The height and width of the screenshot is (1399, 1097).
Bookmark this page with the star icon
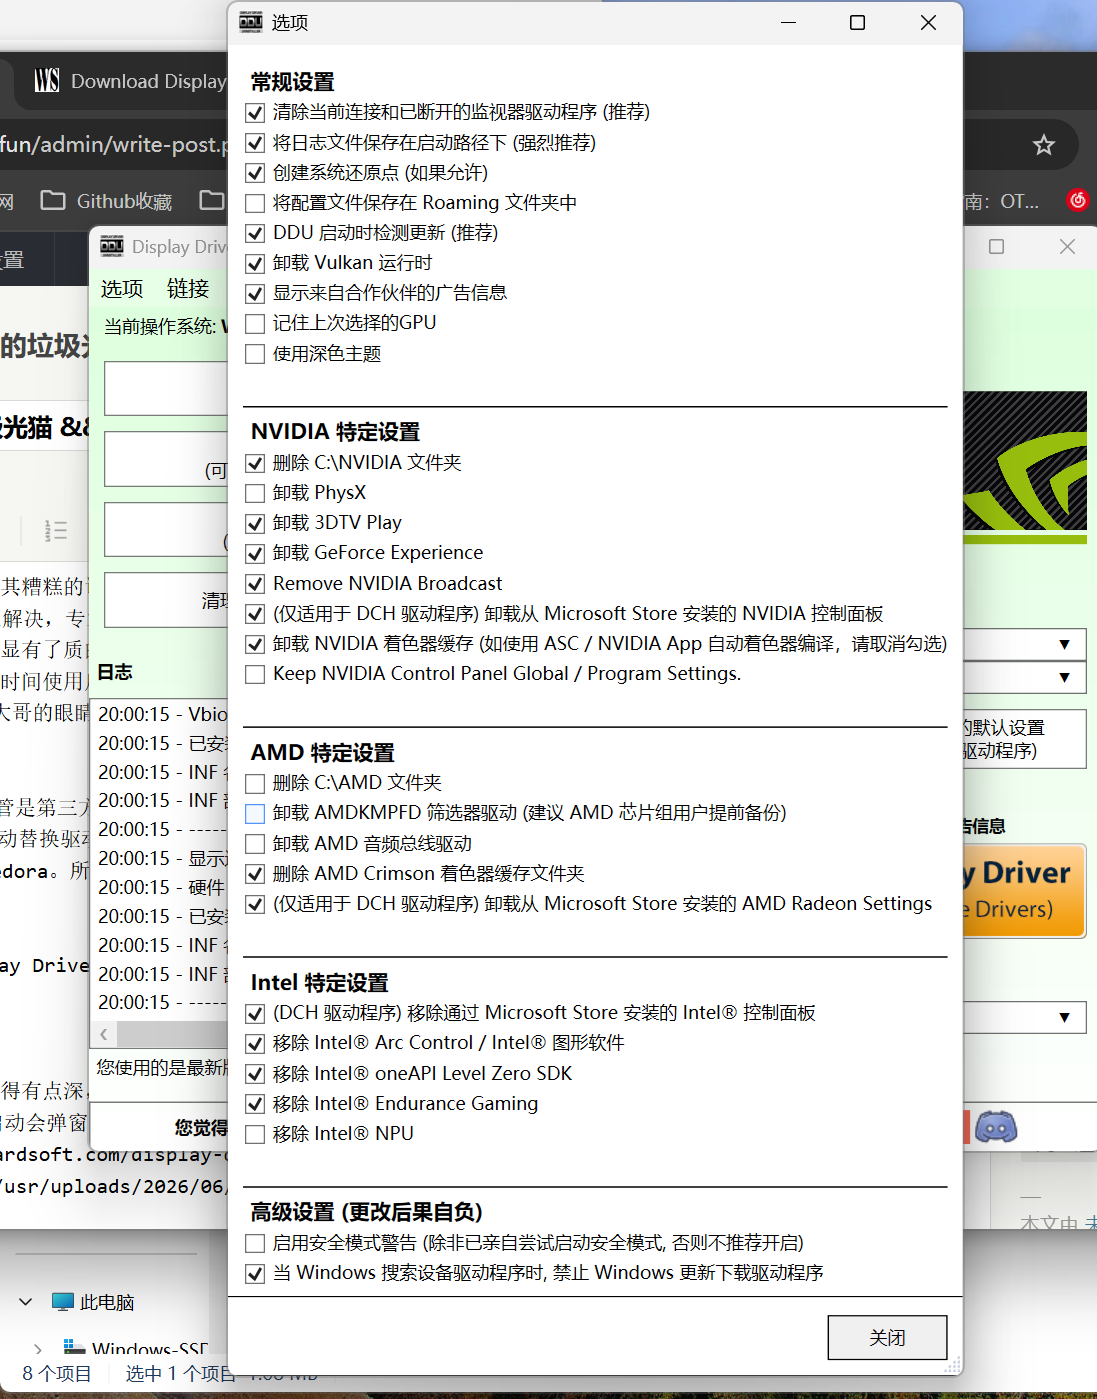click(1044, 145)
